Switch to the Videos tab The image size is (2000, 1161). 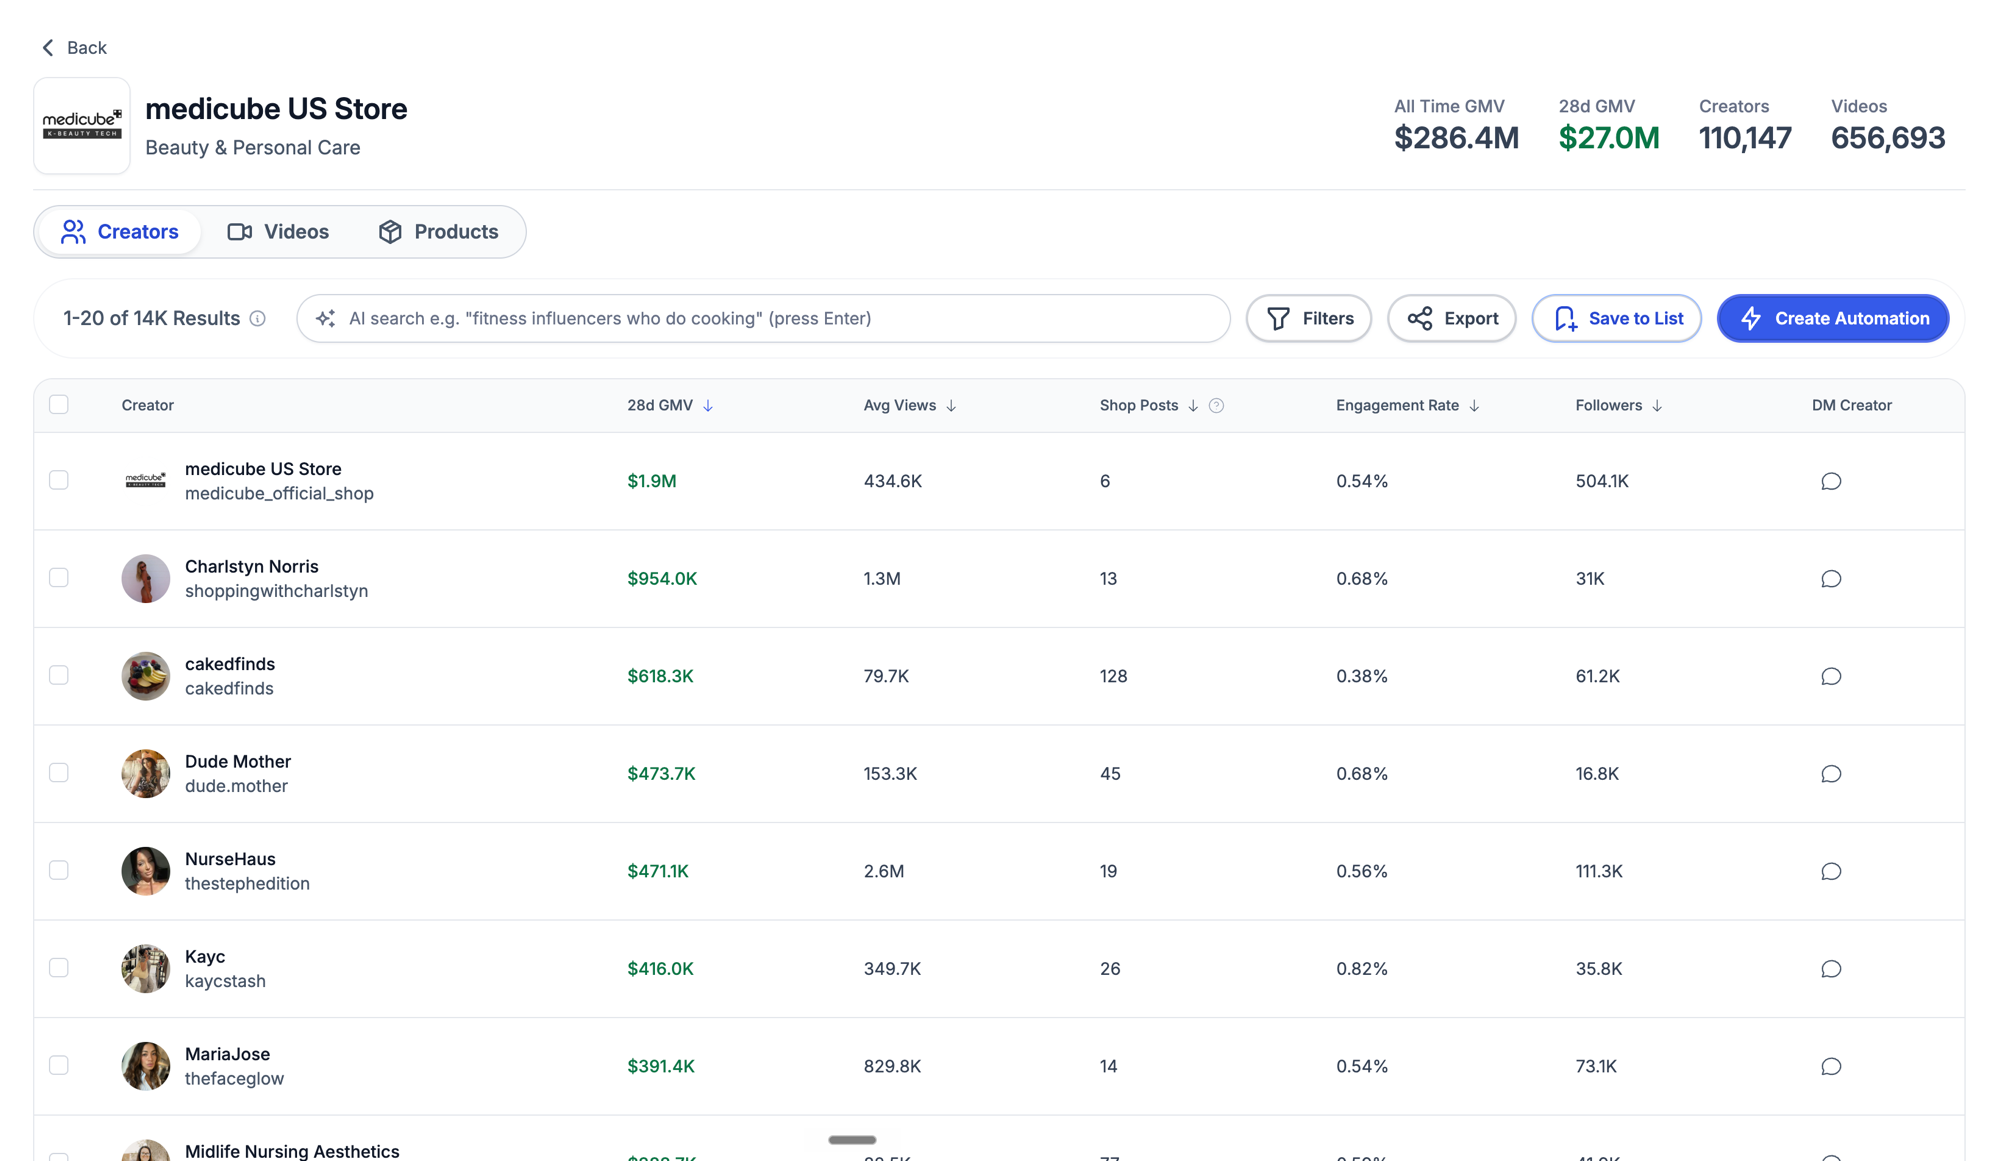click(x=277, y=232)
